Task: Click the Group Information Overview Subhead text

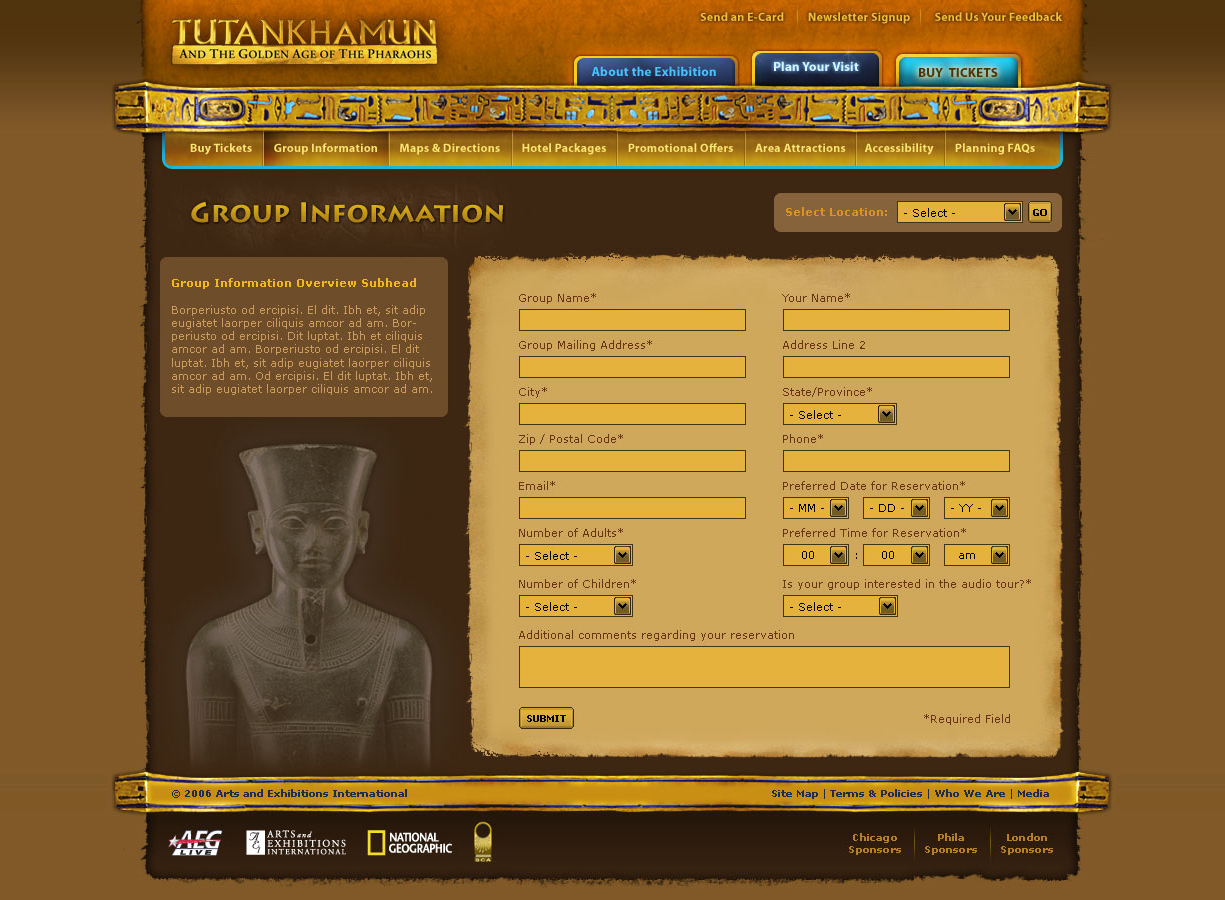Action: 294,283
